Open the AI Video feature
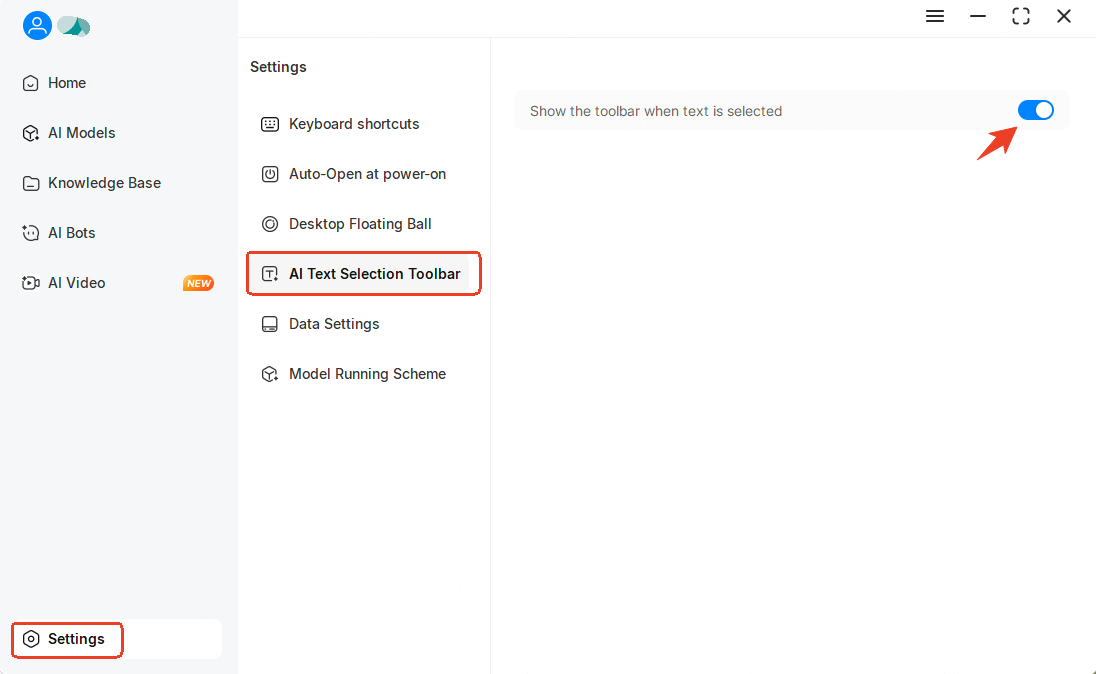The height and width of the screenshot is (674, 1096). coord(75,282)
